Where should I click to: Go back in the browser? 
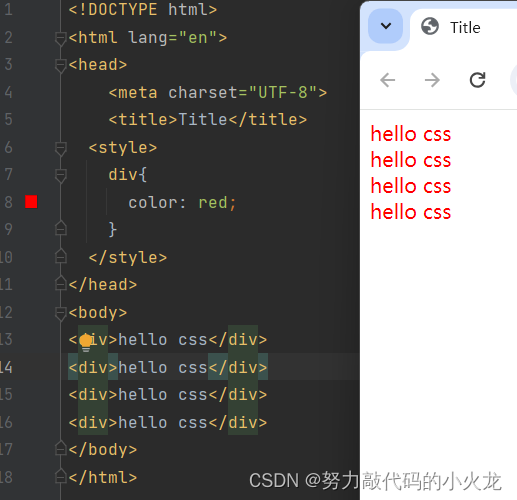pyautogui.click(x=388, y=80)
